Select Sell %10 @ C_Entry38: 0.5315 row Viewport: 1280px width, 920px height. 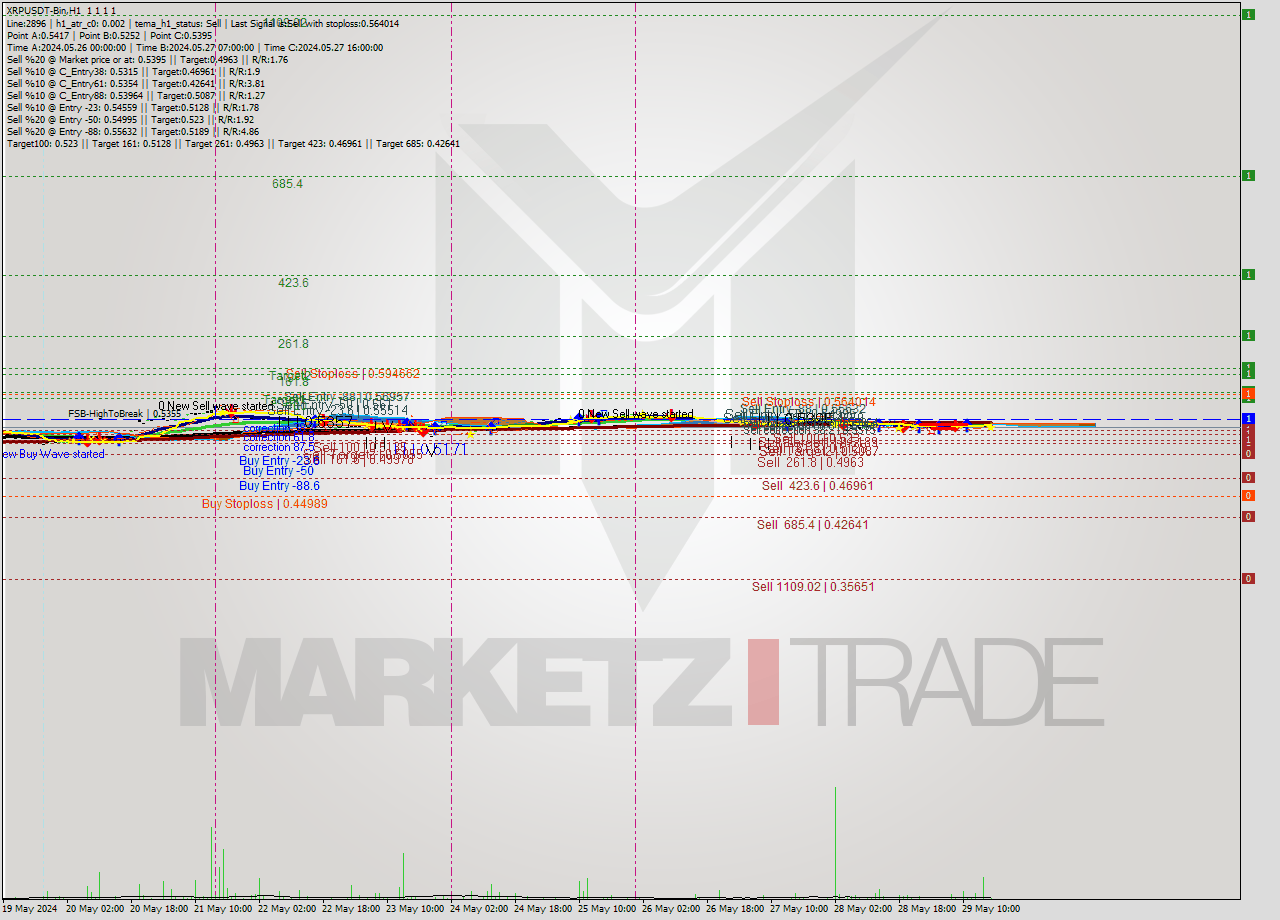[x=133, y=71]
